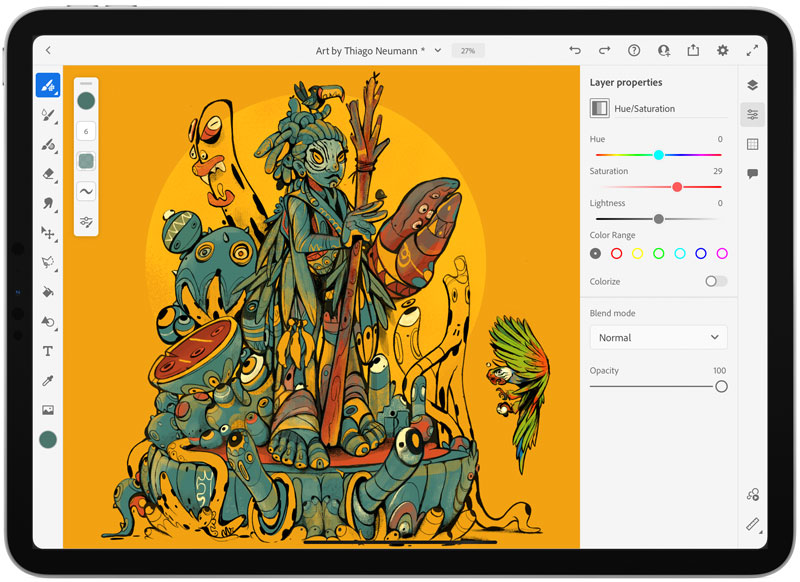Open the Layers panel icon
Image resolution: width=800 pixels, height=582 pixels.
point(753,85)
